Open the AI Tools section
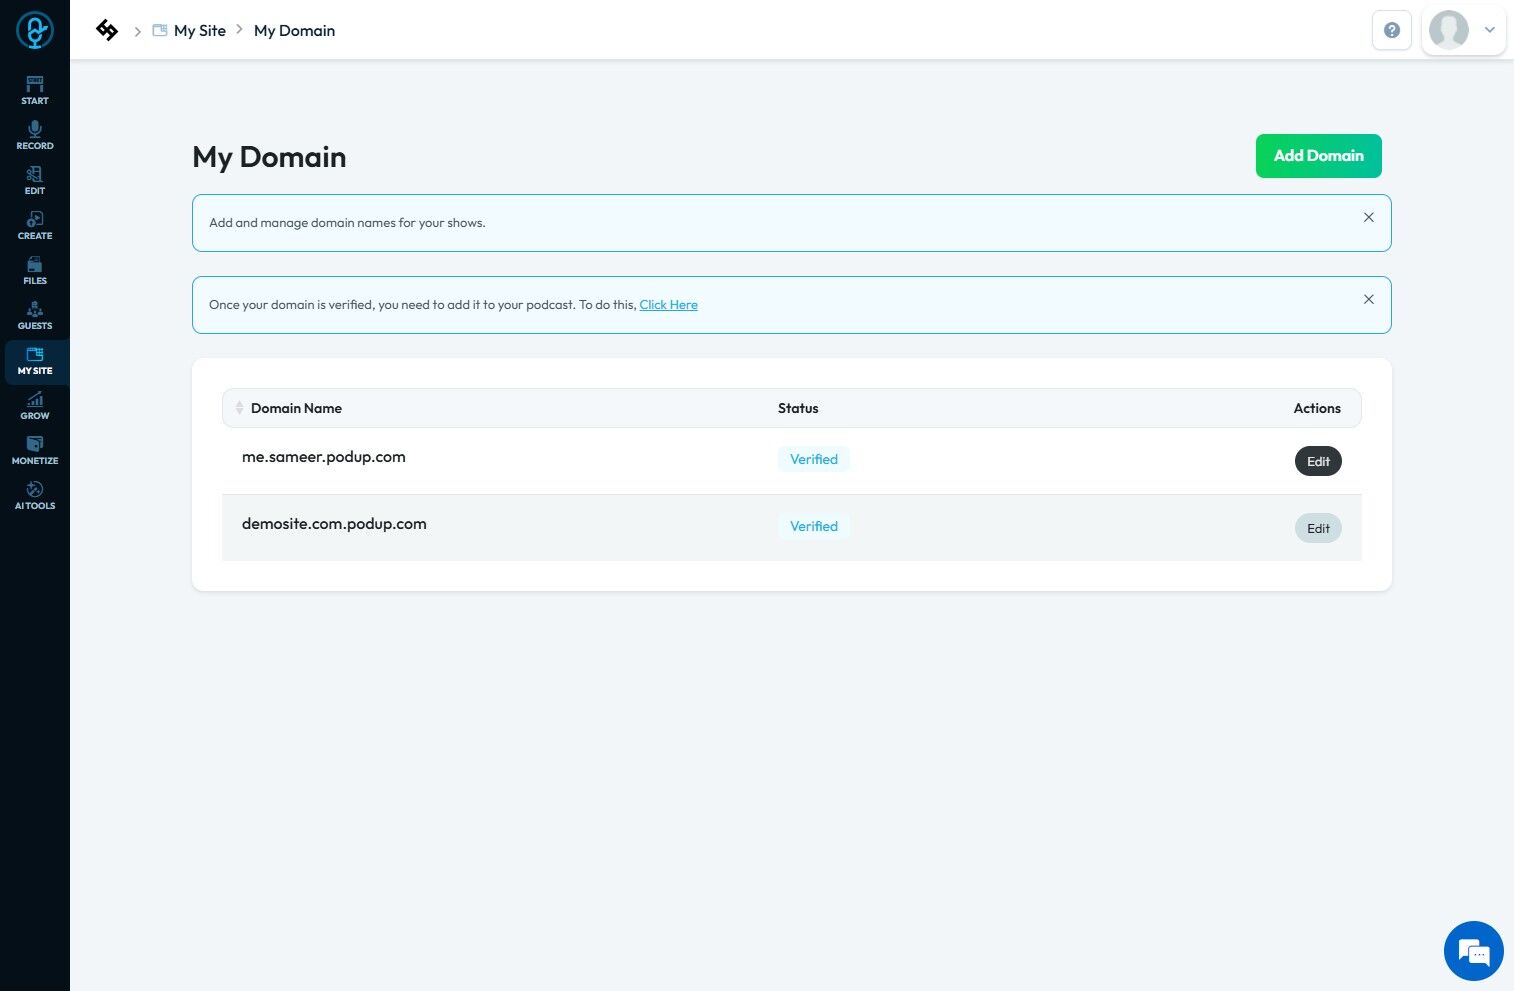The image size is (1514, 991). [x=35, y=495]
